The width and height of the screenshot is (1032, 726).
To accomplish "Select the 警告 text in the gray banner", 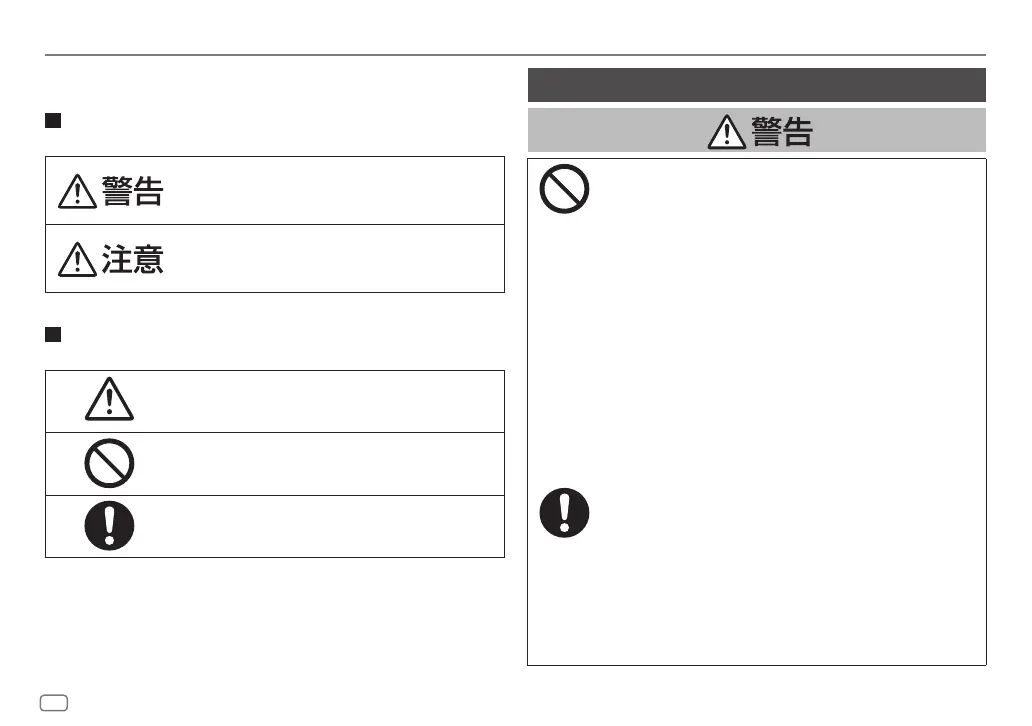I will point(782,132).
